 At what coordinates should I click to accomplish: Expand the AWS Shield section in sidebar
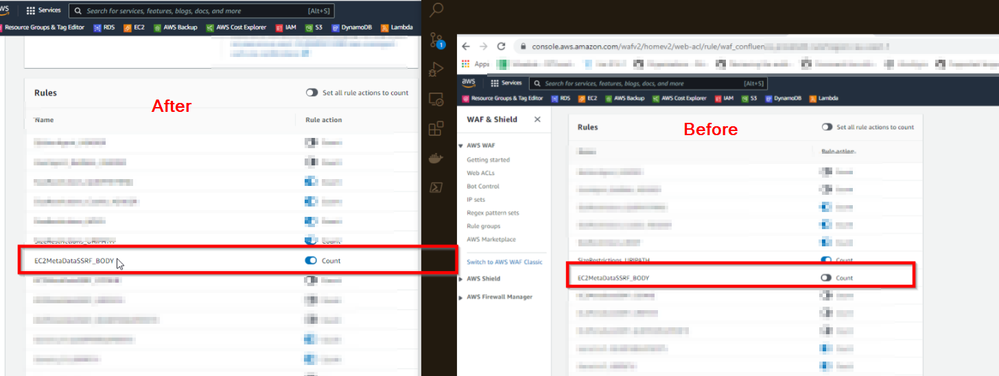click(x=461, y=278)
